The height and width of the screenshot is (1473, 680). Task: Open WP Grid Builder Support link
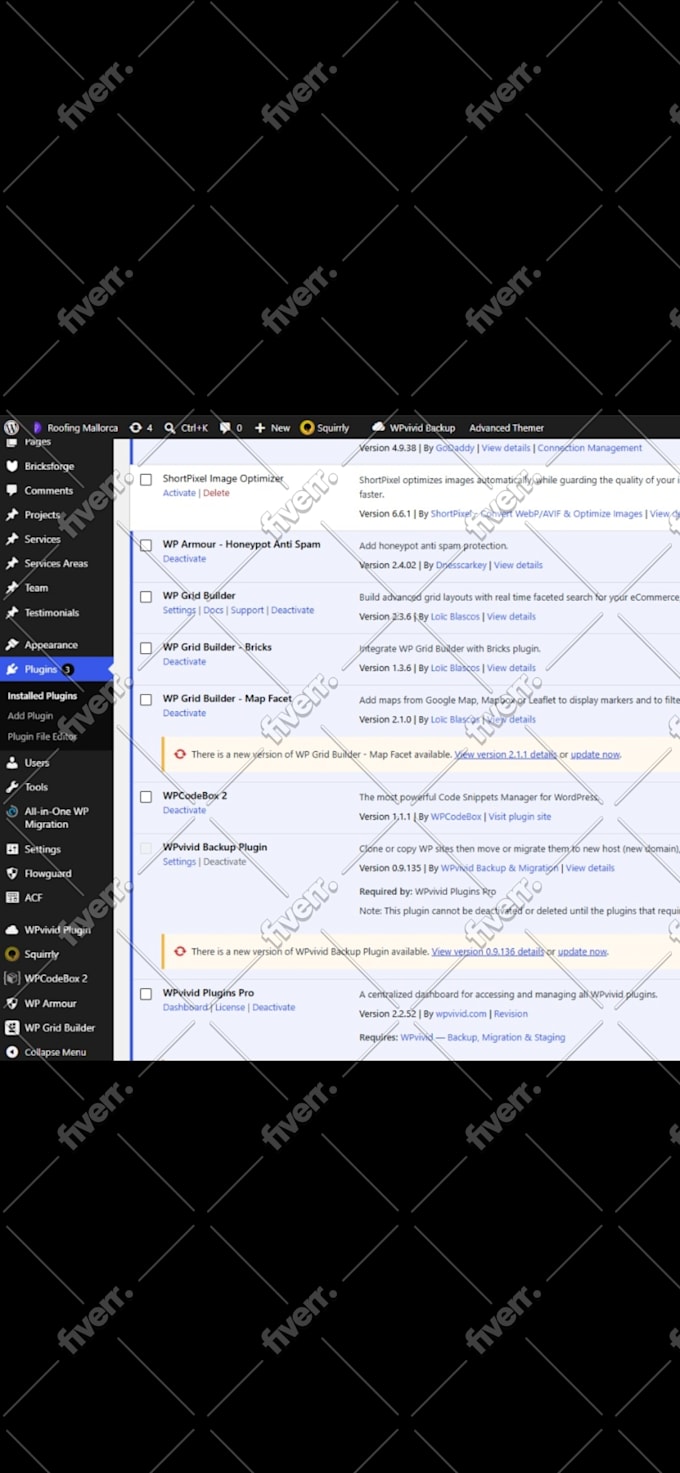point(247,610)
